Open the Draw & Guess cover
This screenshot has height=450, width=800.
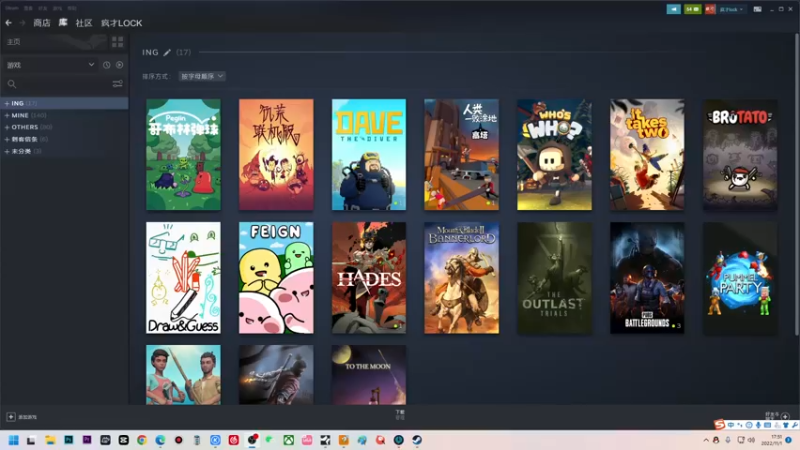(x=183, y=278)
